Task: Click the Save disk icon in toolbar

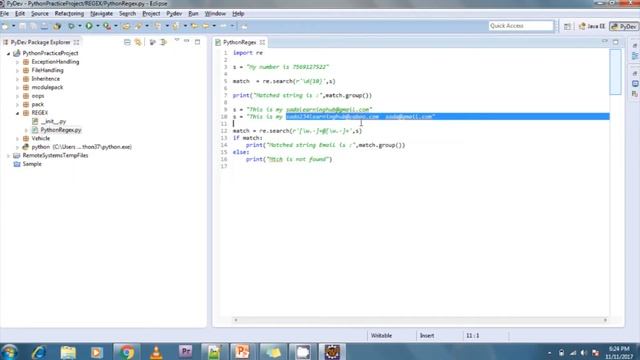Action: pos(22,26)
